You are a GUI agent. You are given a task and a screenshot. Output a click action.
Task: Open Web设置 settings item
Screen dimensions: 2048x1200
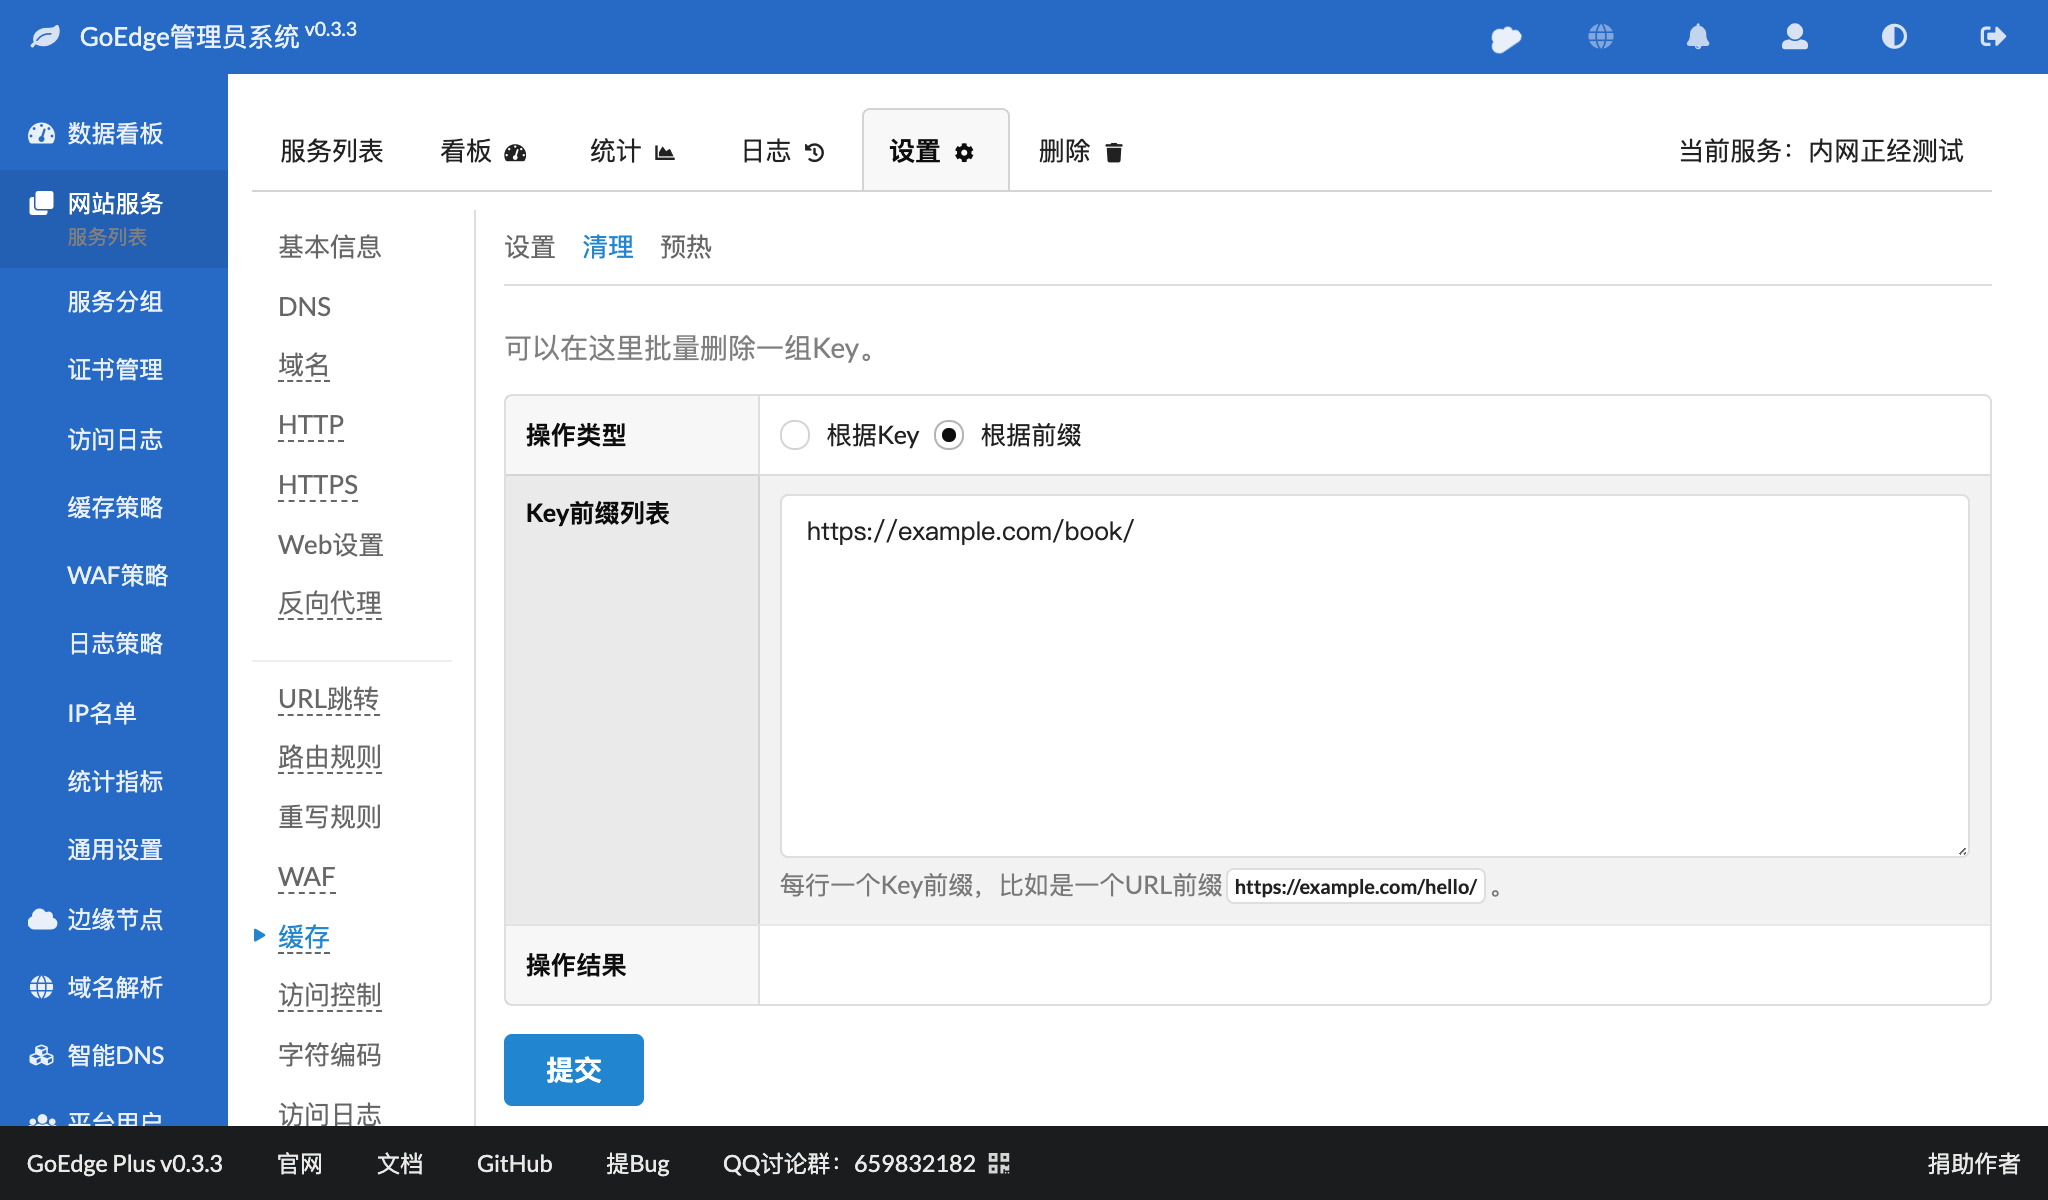pos(331,544)
